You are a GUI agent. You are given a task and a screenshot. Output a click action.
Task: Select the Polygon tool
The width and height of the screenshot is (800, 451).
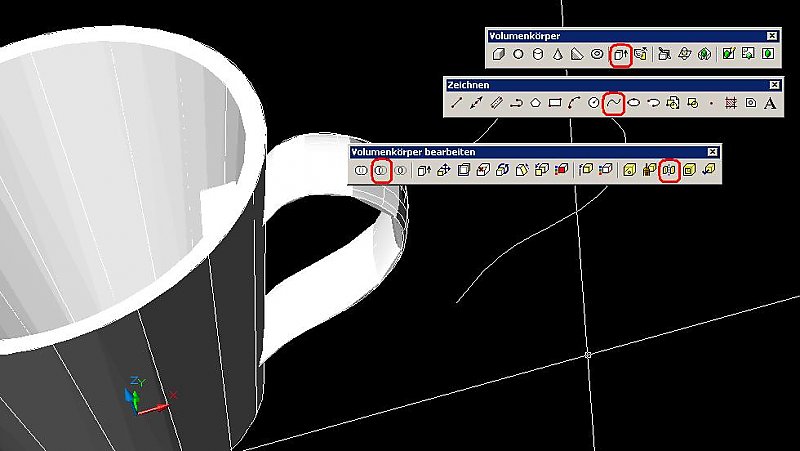535,103
